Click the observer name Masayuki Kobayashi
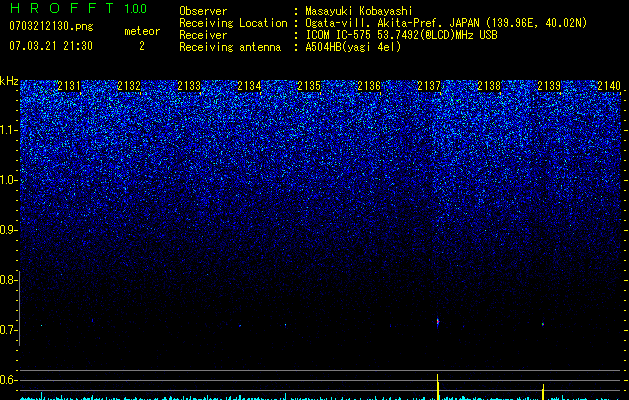The height and width of the screenshot is (400, 629). pyautogui.click(x=359, y=11)
